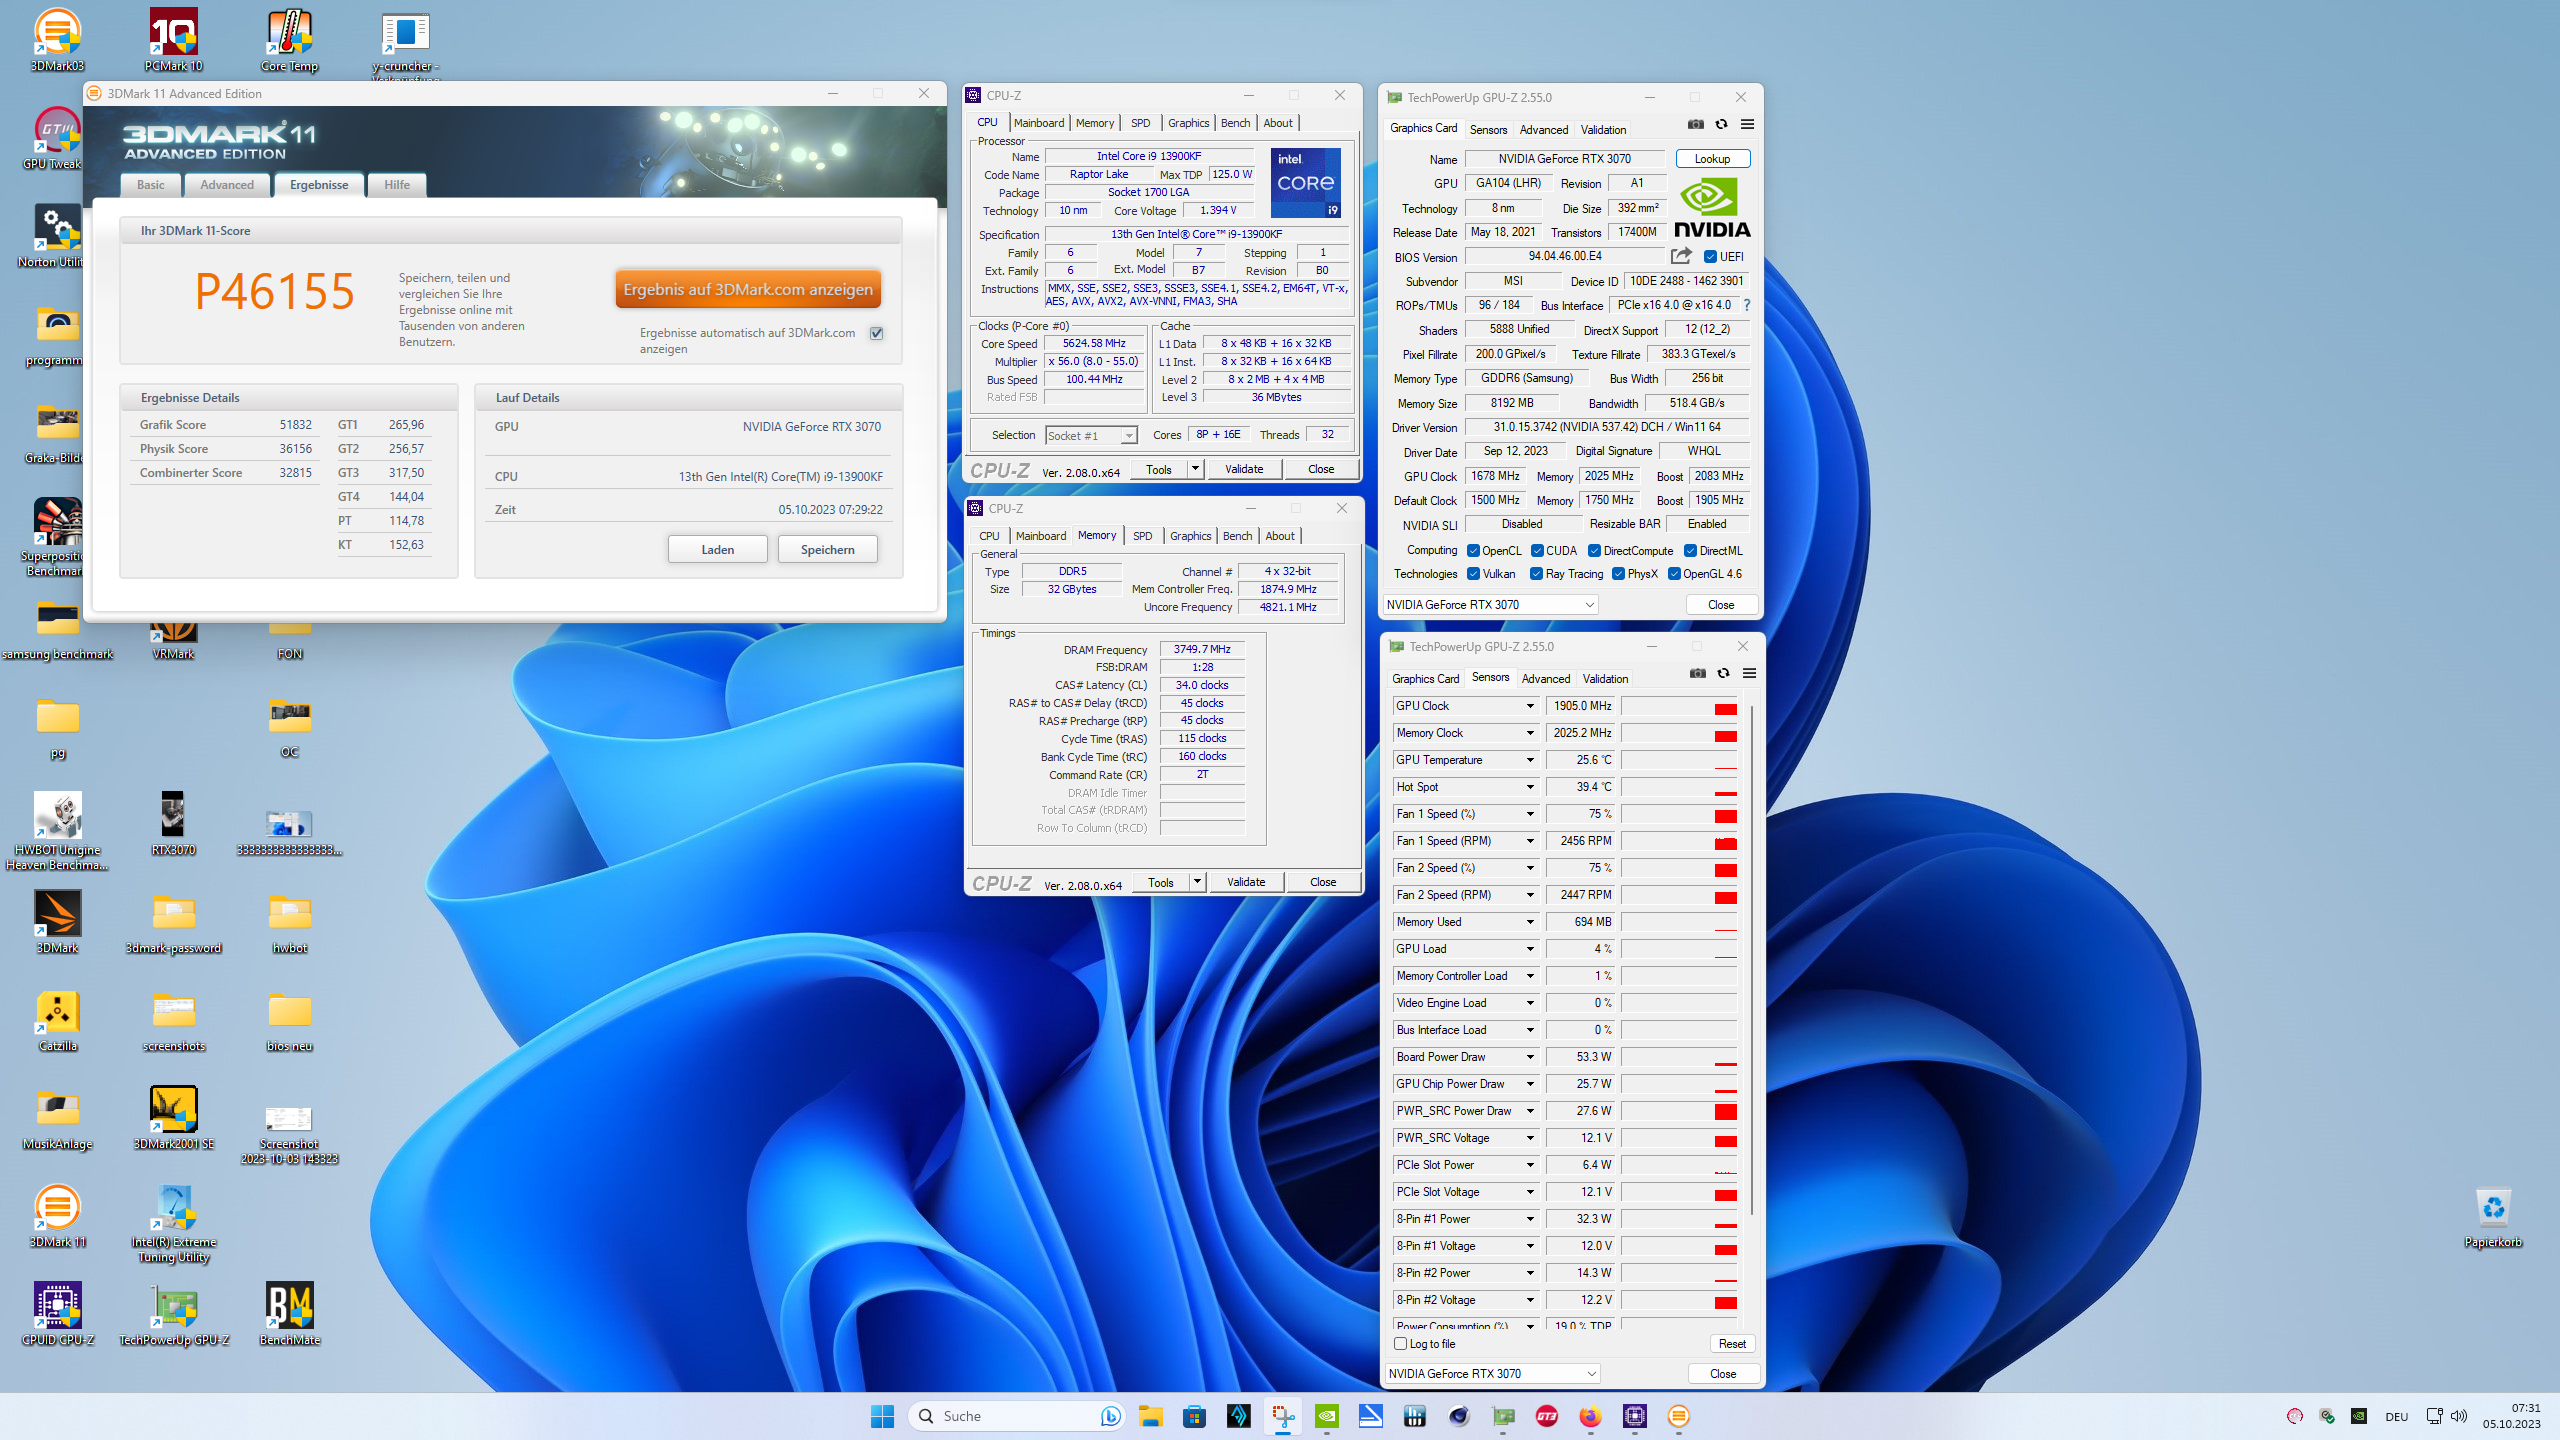Switch to the Basic tab in 3DMark 11
The image size is (2560, 1440).
click(151, 185)
